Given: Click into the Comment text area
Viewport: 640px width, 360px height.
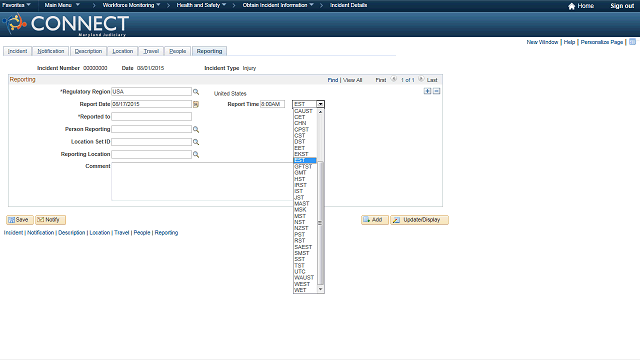Looking at the screenshot, I should coord(202,182).
